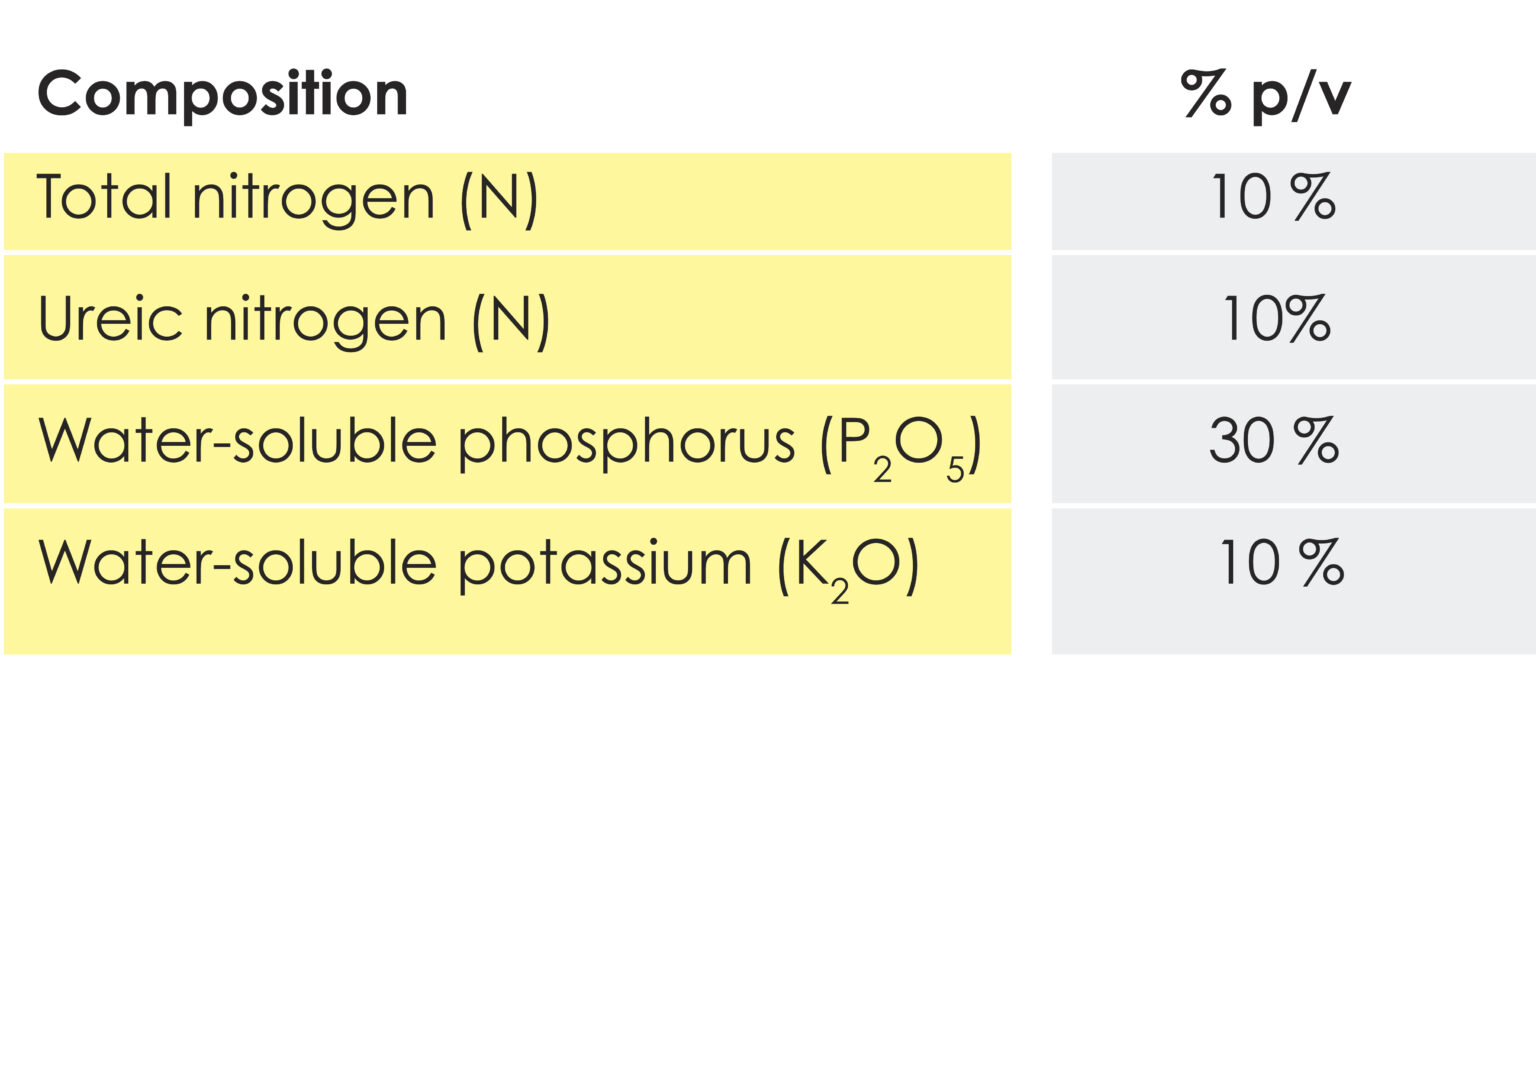
Task: Click the word nitrogen in the Ureic row
Action: click(325, 322)
